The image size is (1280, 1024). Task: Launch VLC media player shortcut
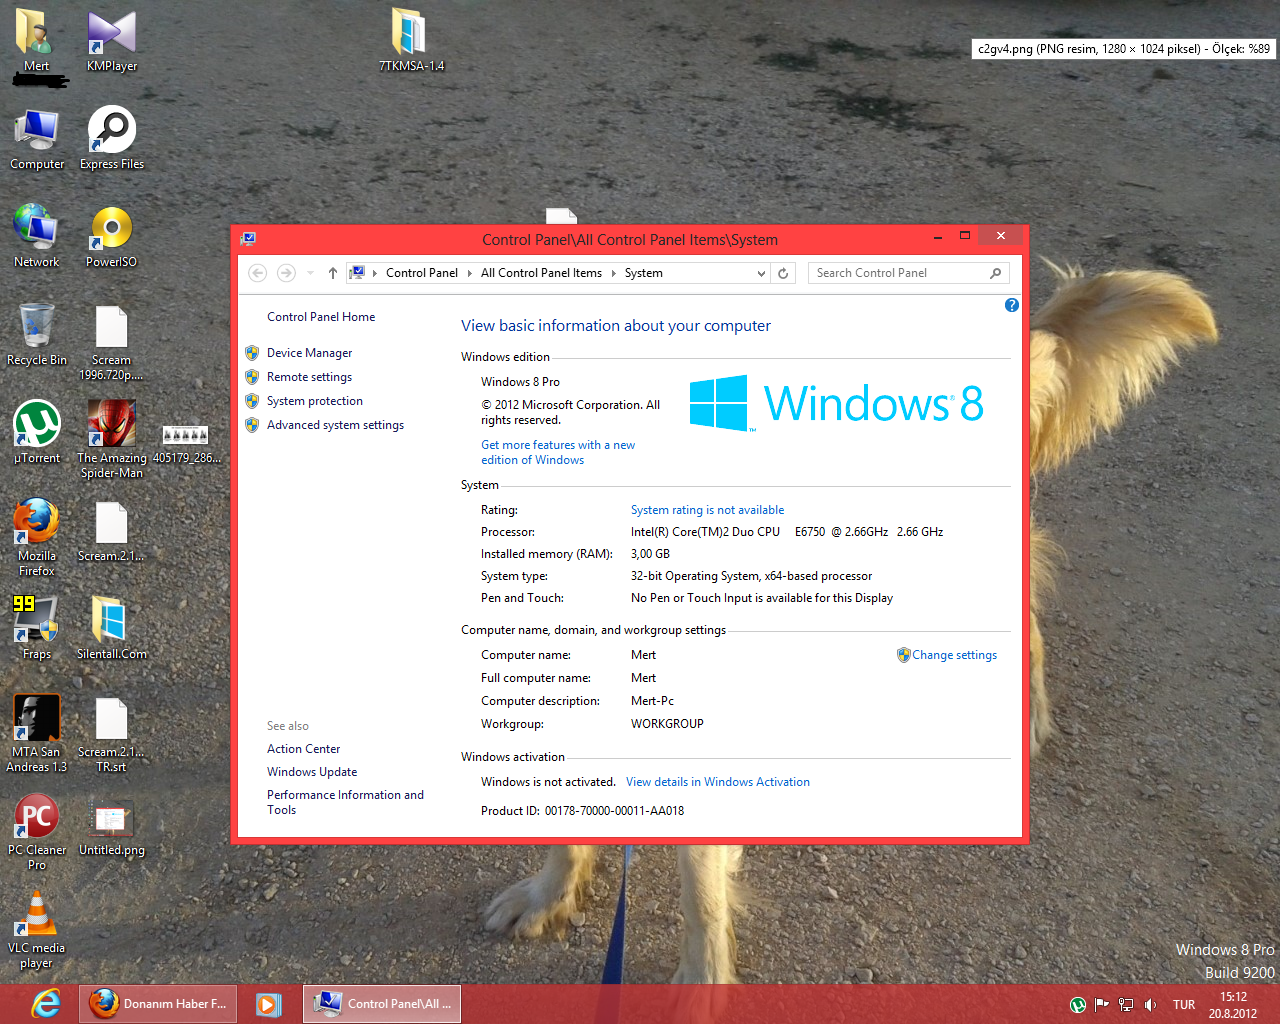click(x=37, y=929)
